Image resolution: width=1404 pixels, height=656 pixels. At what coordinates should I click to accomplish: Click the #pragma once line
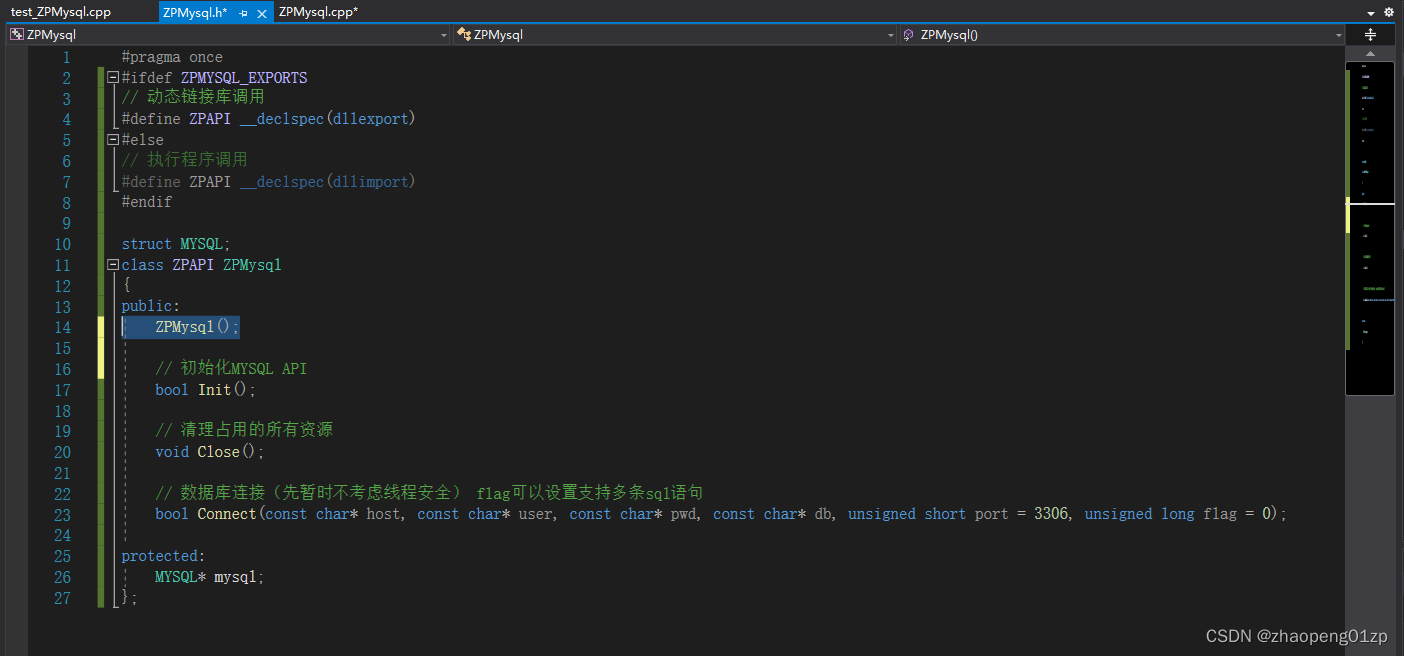(x=172, y=57)
